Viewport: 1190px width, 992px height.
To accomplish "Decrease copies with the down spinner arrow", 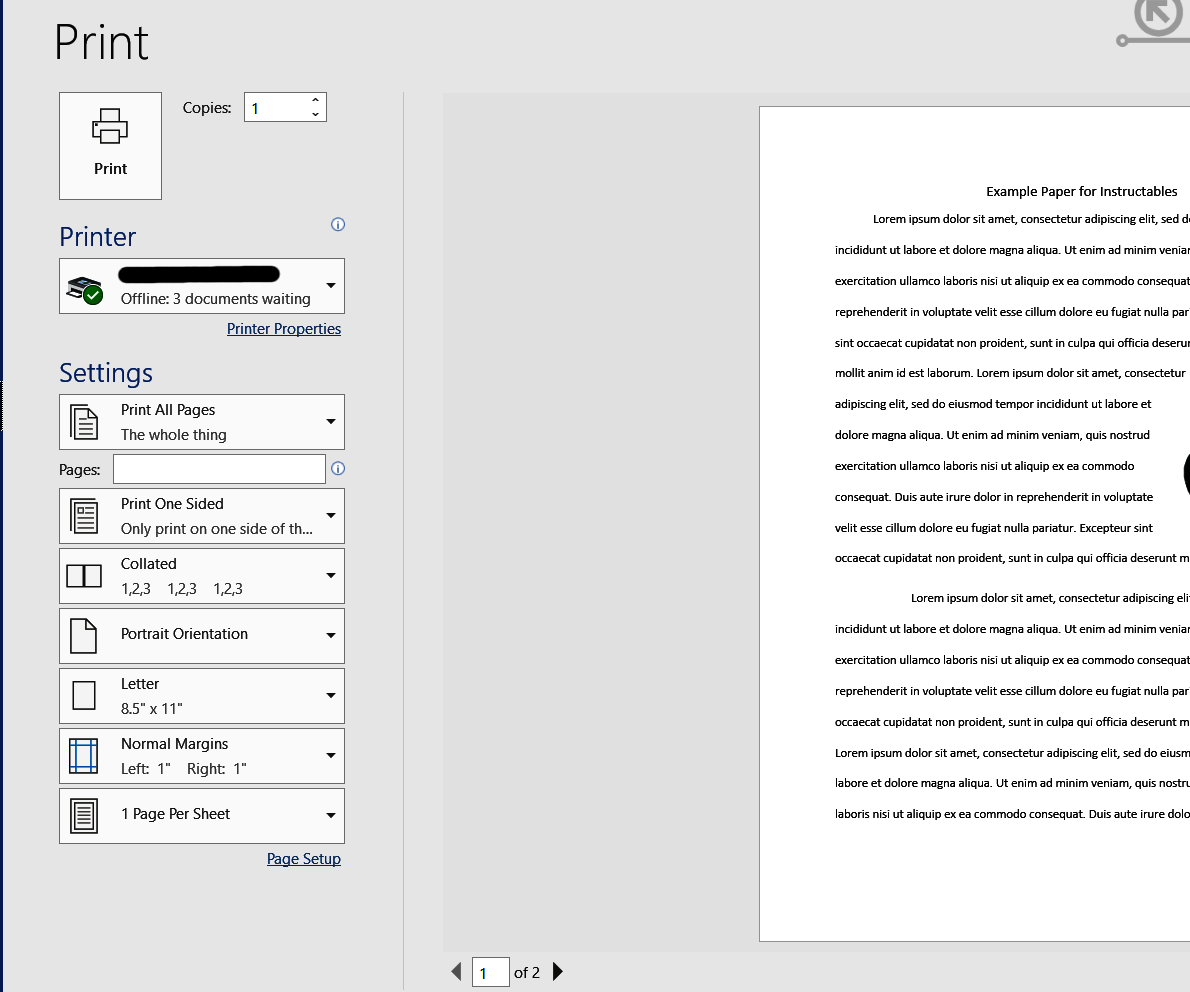I will click(315, 114).
